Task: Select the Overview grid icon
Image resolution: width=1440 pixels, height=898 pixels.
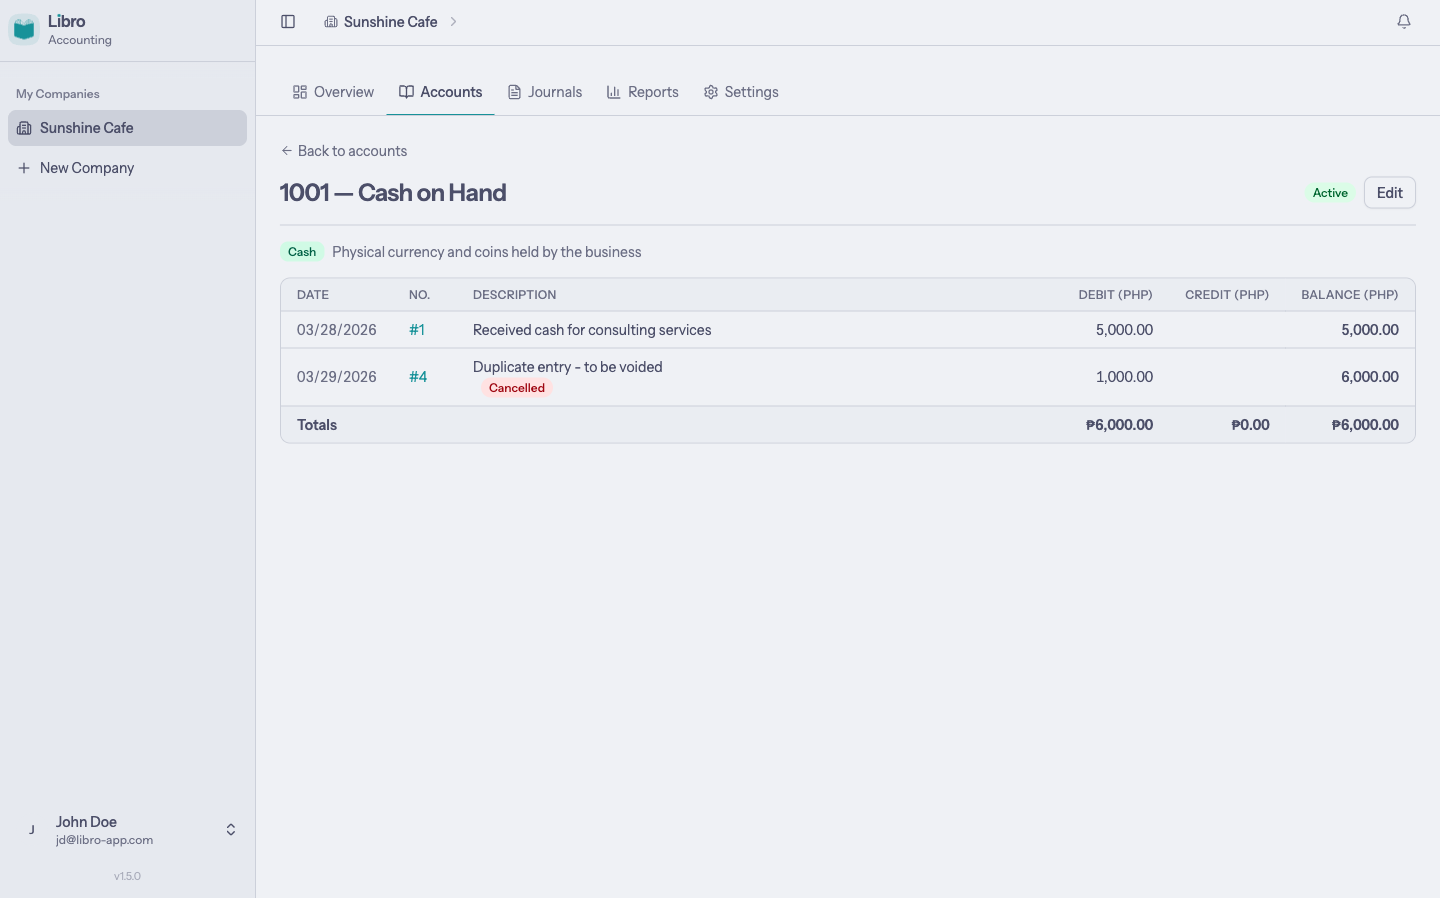Action: point(300,91)
